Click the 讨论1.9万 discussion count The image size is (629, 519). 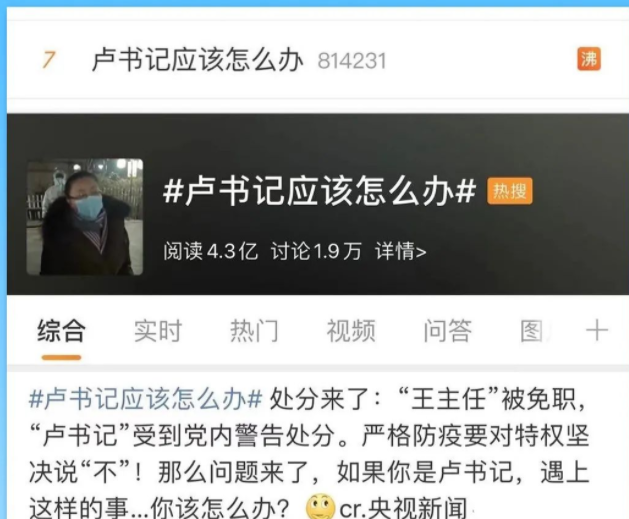[x=316, y=251]
